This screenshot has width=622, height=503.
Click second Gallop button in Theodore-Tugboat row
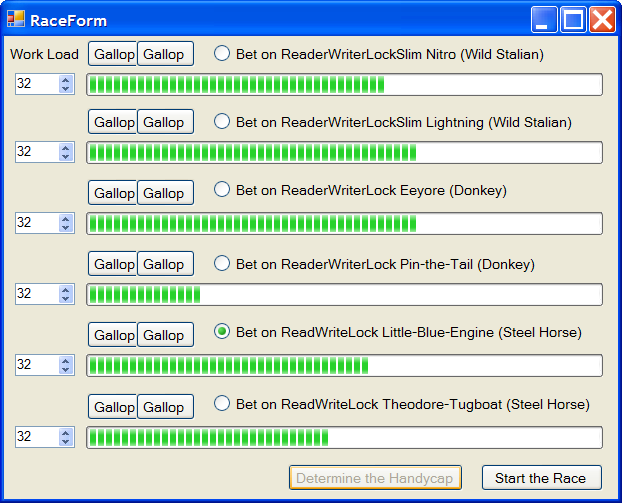tap(165, 407)
